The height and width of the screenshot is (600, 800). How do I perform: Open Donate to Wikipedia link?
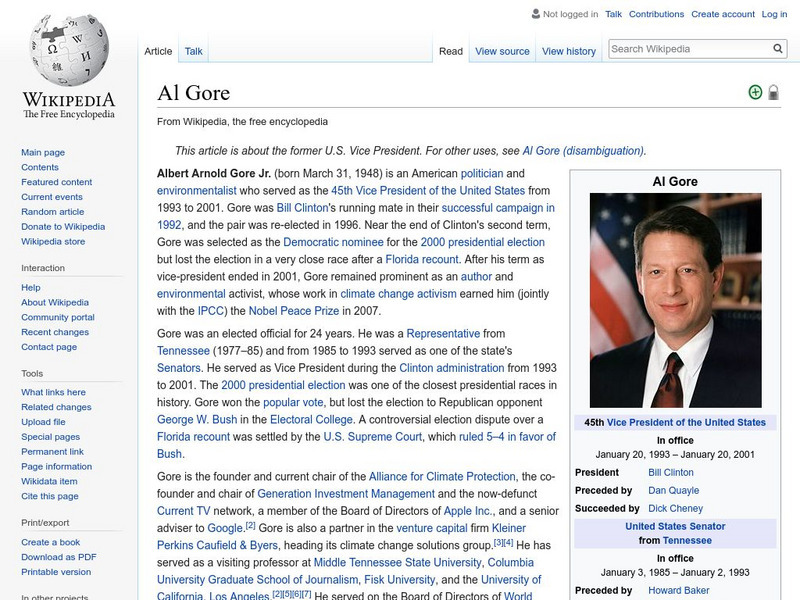(63, 227)
